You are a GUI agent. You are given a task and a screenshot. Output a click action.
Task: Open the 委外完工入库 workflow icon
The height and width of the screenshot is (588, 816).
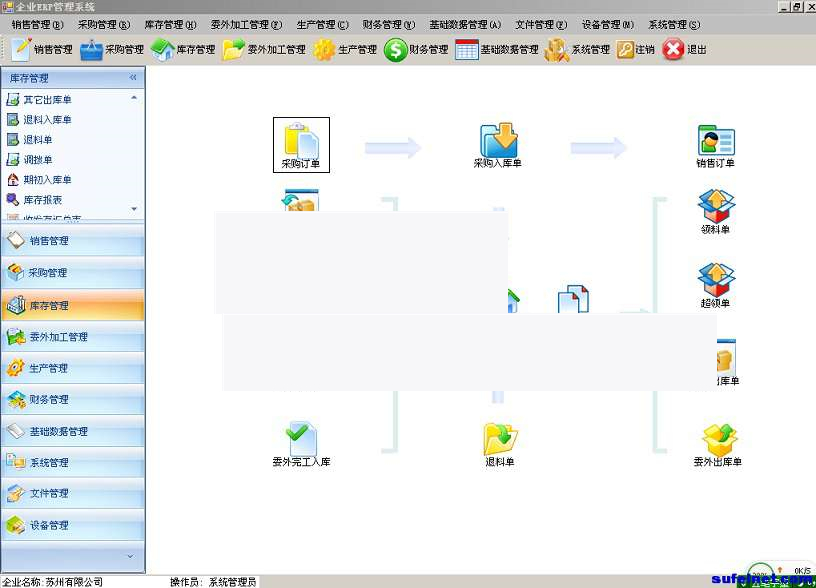tap(301, 443)
